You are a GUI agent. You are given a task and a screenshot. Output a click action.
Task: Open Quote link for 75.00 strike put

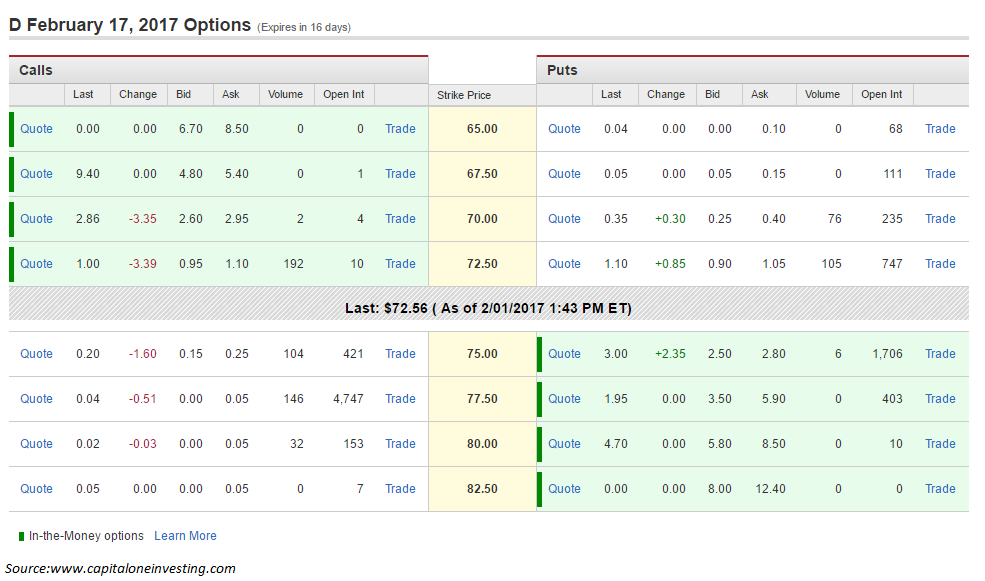(564, 354)
